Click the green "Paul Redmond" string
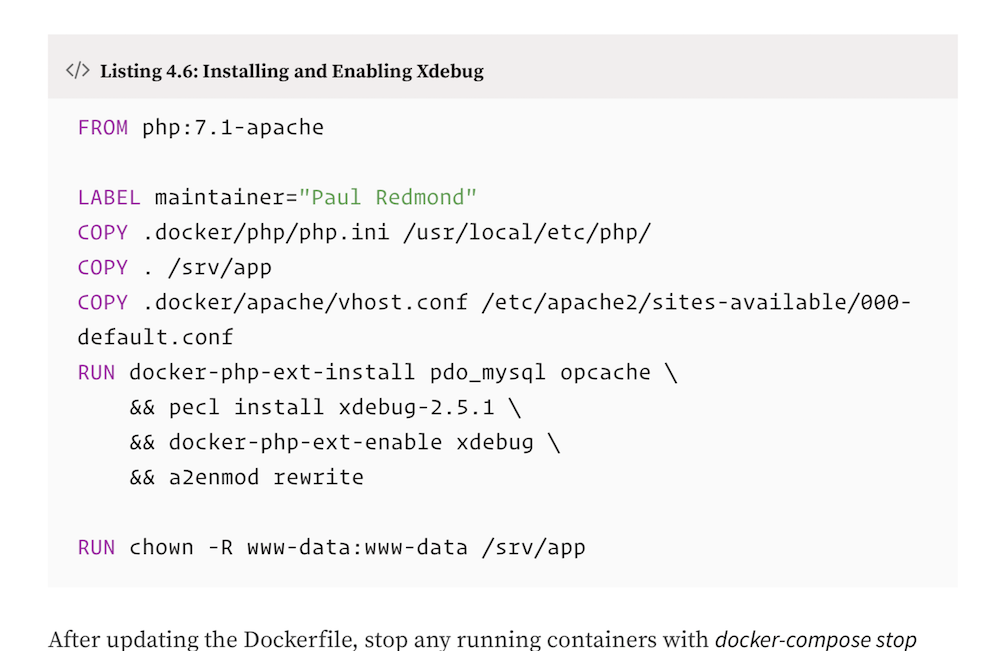 (x=388, y=197)
